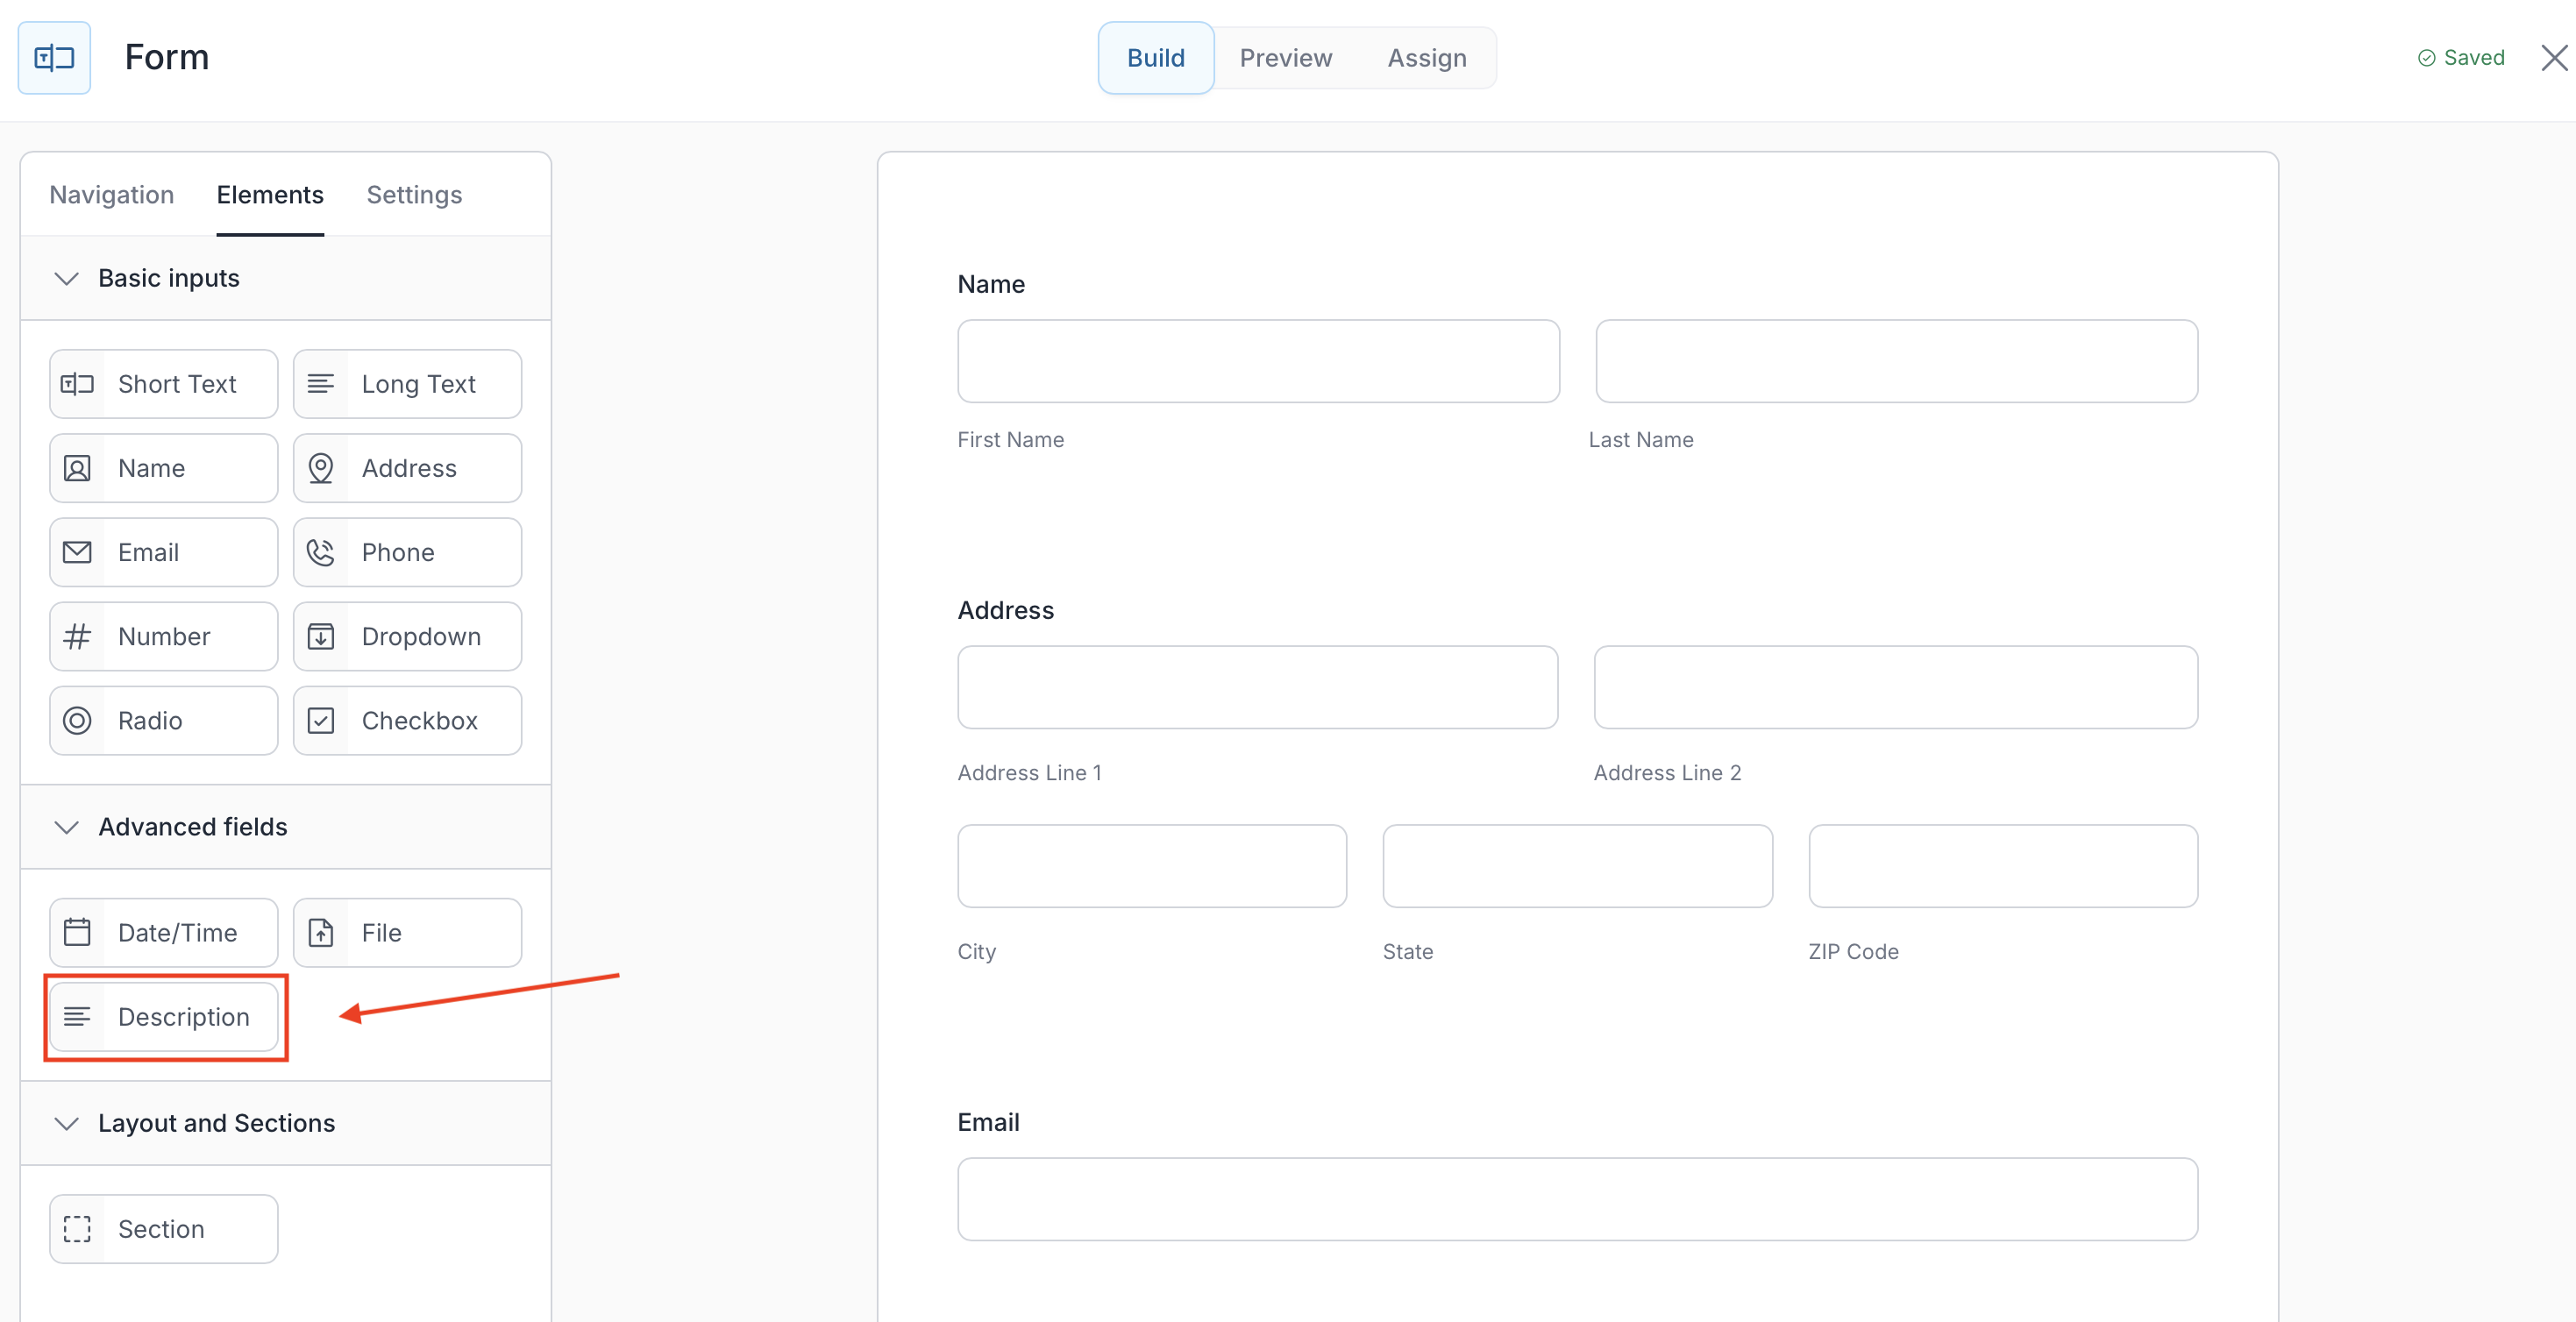Image resolution: width=2576 pixels, height=1322 pixels.
Task: Collapse the Basic inputs group chevron
Action: (66, 278)
